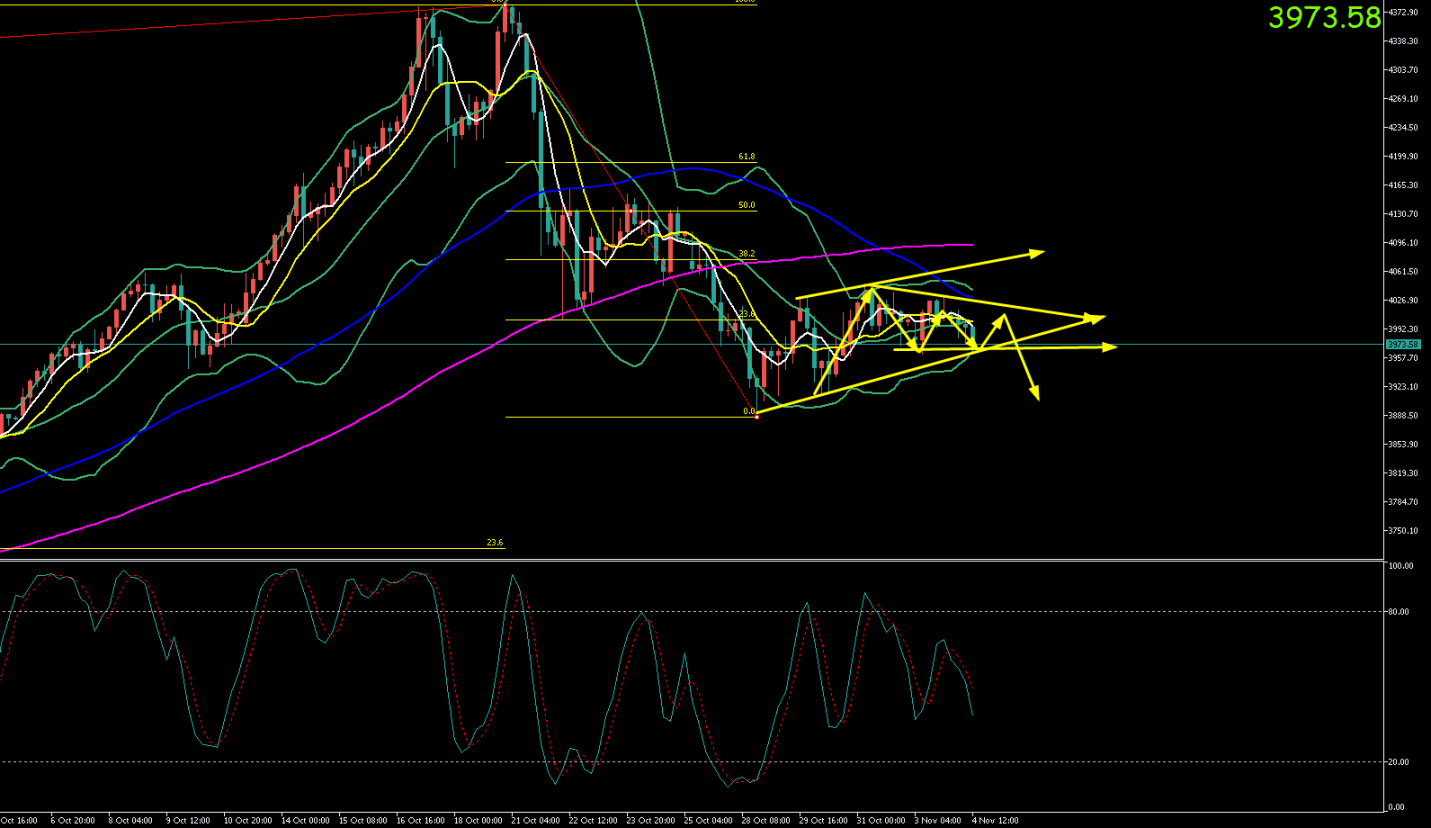Click the 38.2 Fibonacci level label
Viewport: 1431px width, 828px height.
[x=746, y=254]
